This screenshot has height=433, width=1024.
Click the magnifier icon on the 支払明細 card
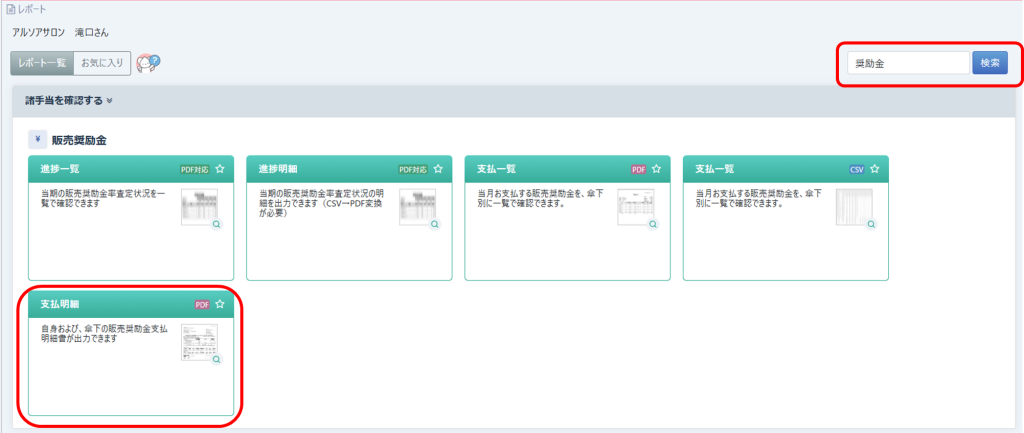click(216, 359)
